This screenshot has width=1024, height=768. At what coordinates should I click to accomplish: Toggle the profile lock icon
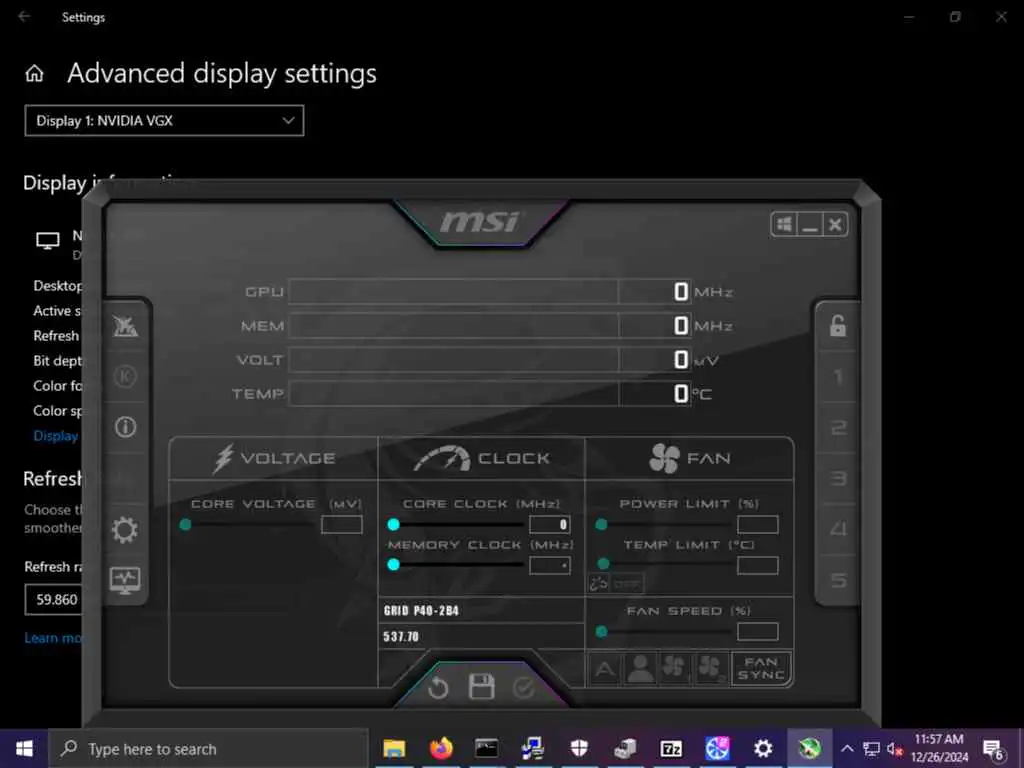click(x=838, y=325)
